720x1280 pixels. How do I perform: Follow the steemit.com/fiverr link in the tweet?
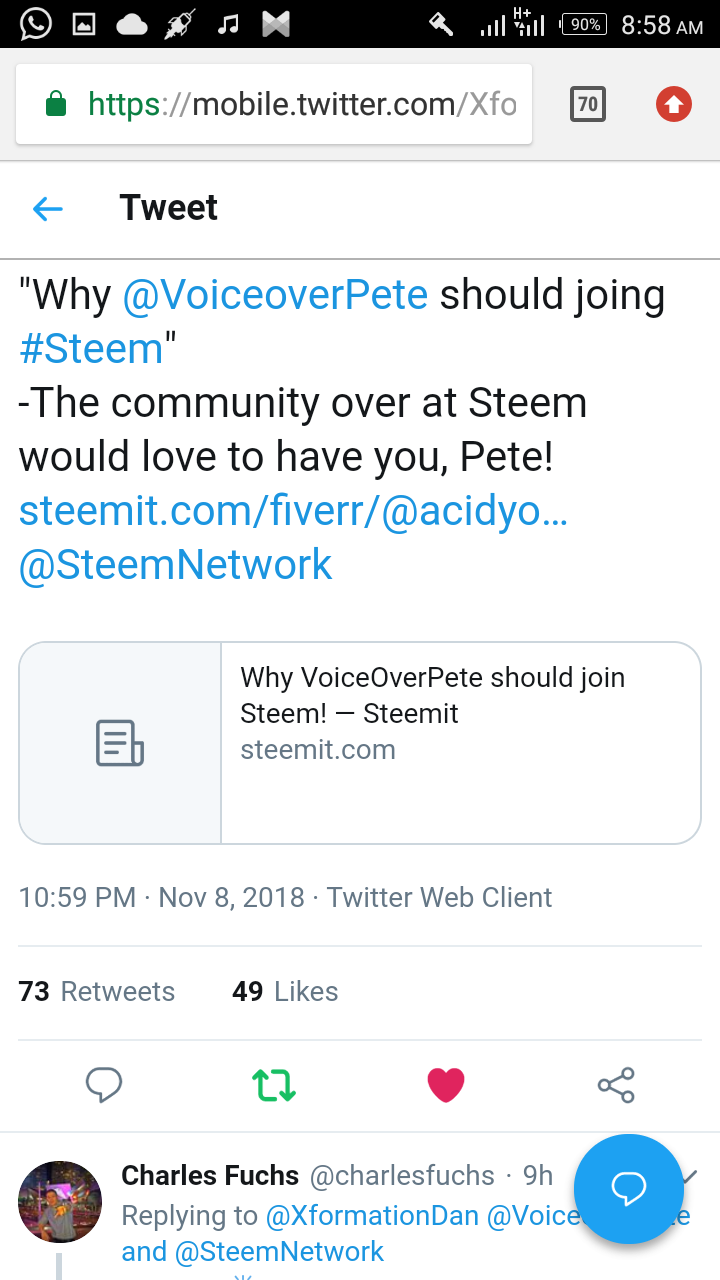[293, 511]
